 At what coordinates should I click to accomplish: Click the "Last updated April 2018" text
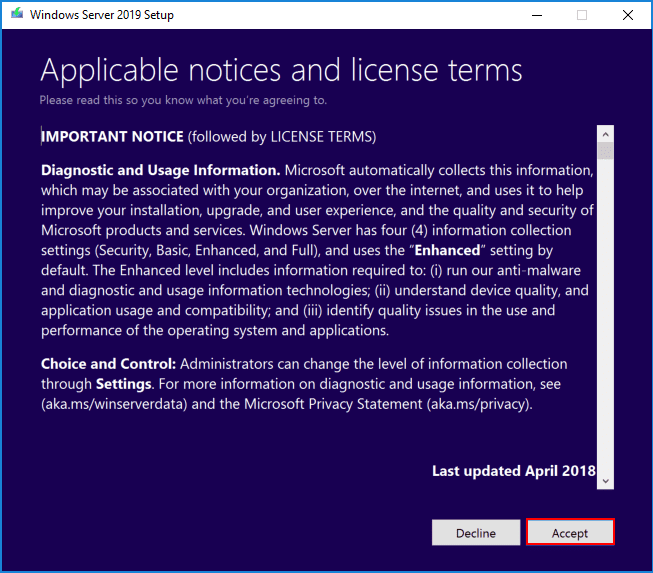[x=513, y=471]
